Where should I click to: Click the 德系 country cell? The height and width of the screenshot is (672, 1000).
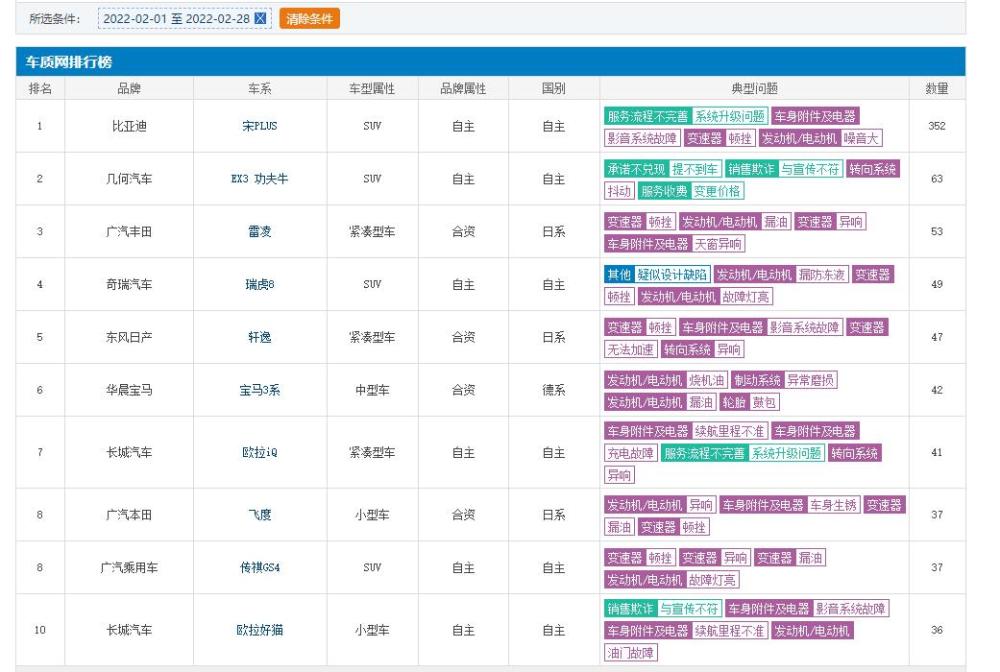click(x=554, y=390)
